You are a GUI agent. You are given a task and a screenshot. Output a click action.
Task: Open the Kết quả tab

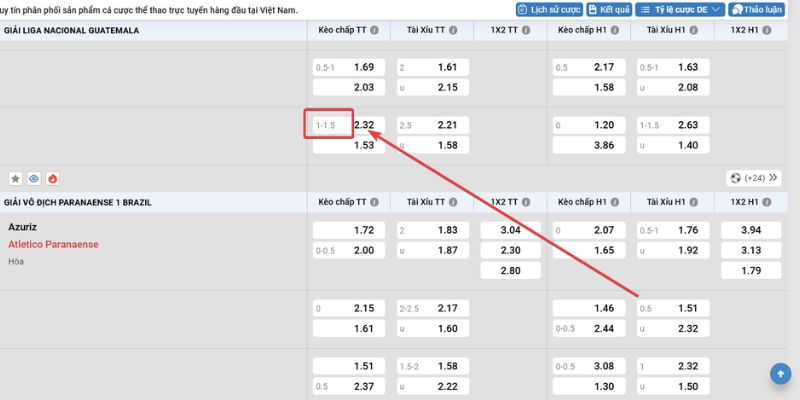(x=615, y=9)
